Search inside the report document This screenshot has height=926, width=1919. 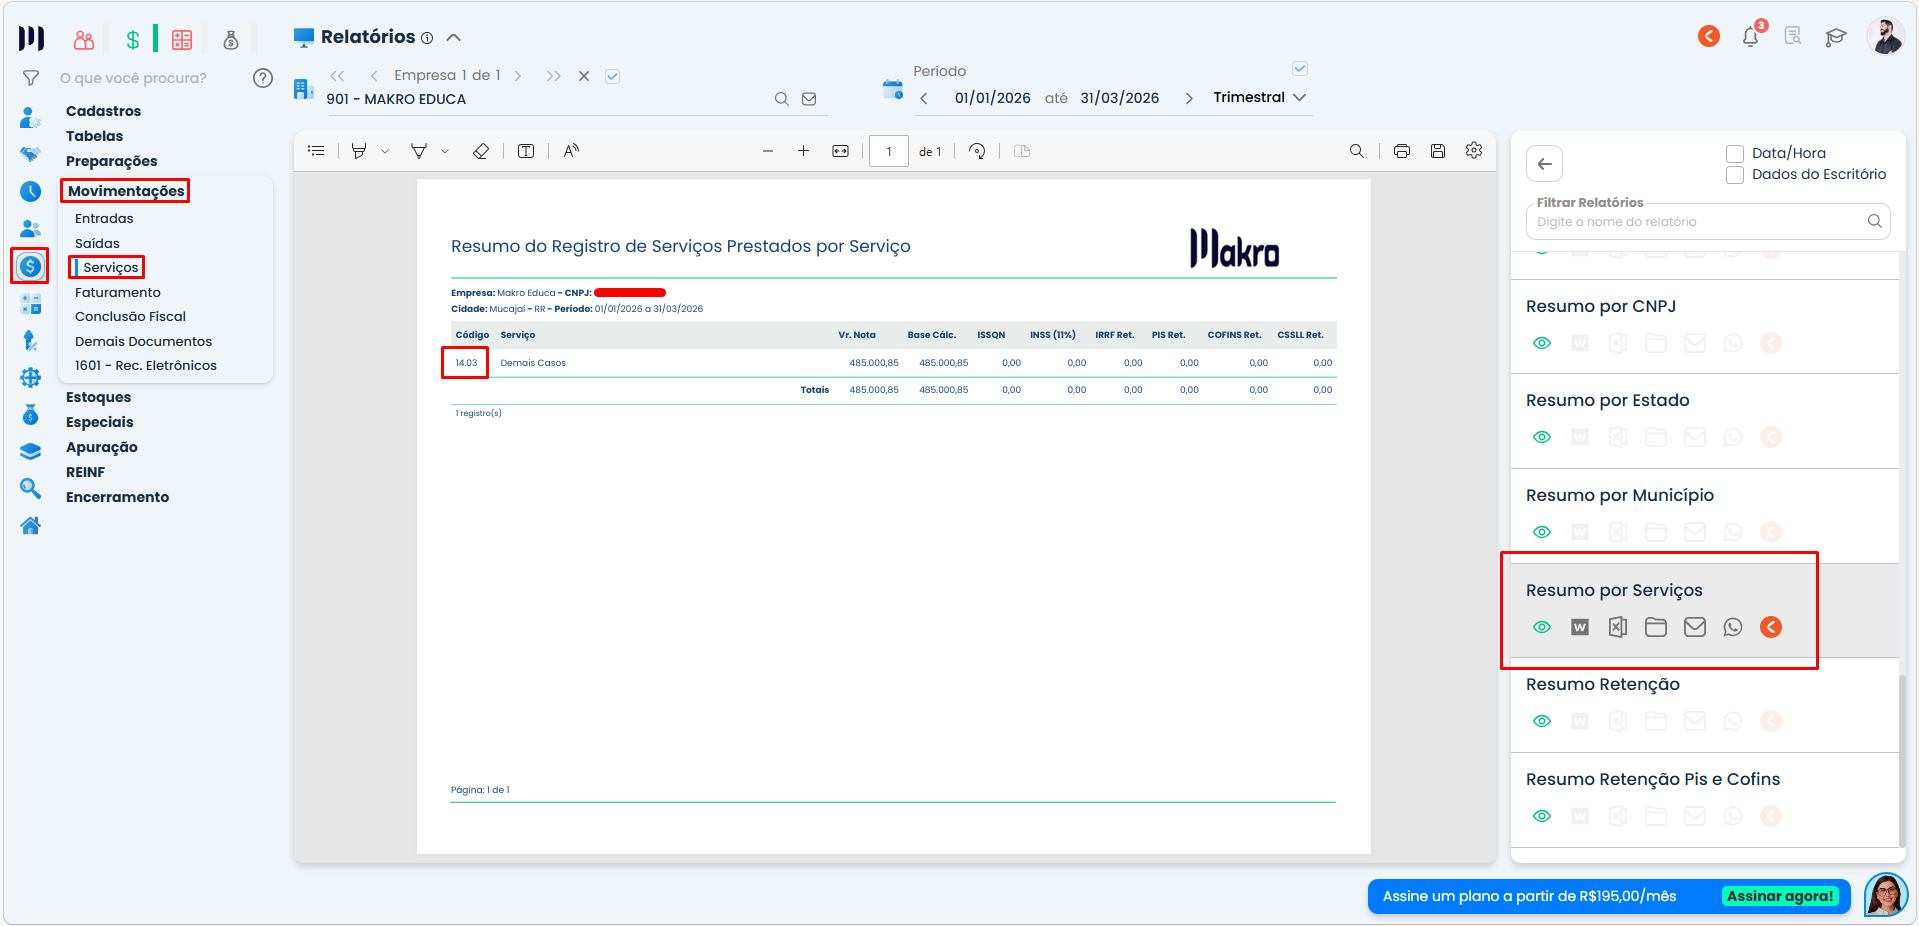click(1357, 151)
